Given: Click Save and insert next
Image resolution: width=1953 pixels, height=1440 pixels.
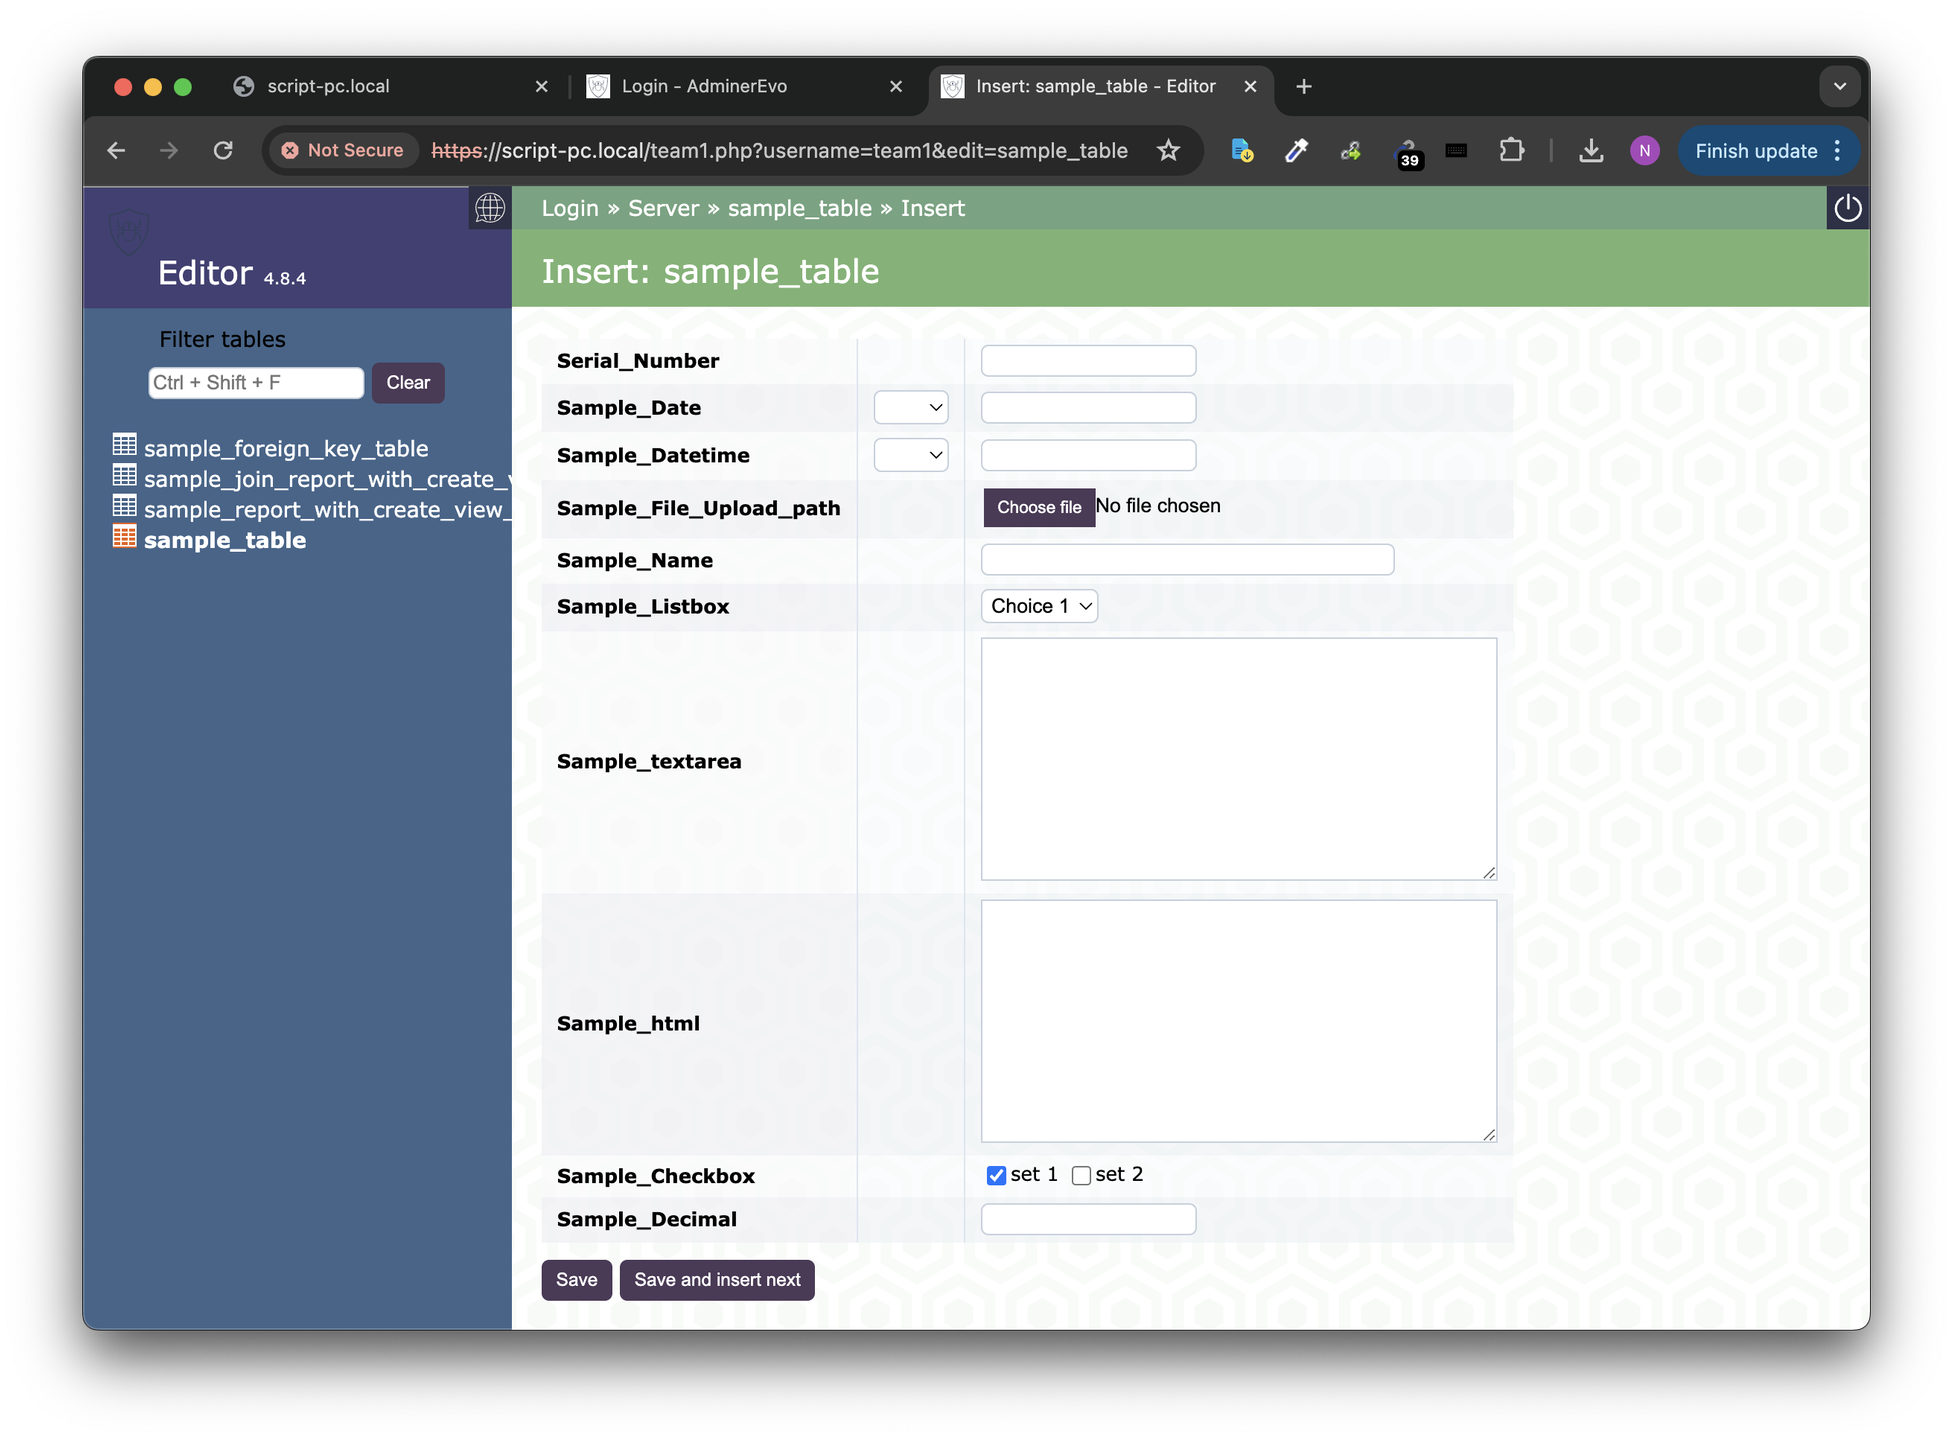Looking at the screenshot, I should [x=717, y=1280].
